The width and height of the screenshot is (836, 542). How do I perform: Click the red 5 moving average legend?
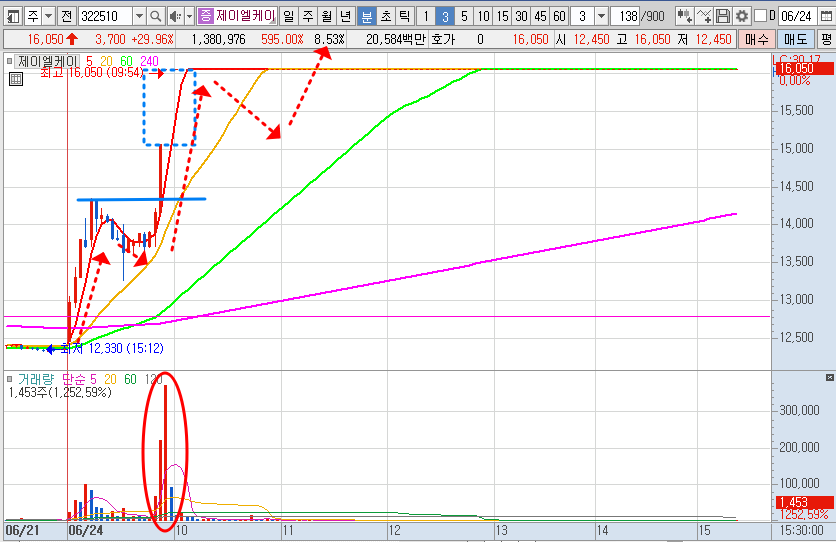[89, 61]
